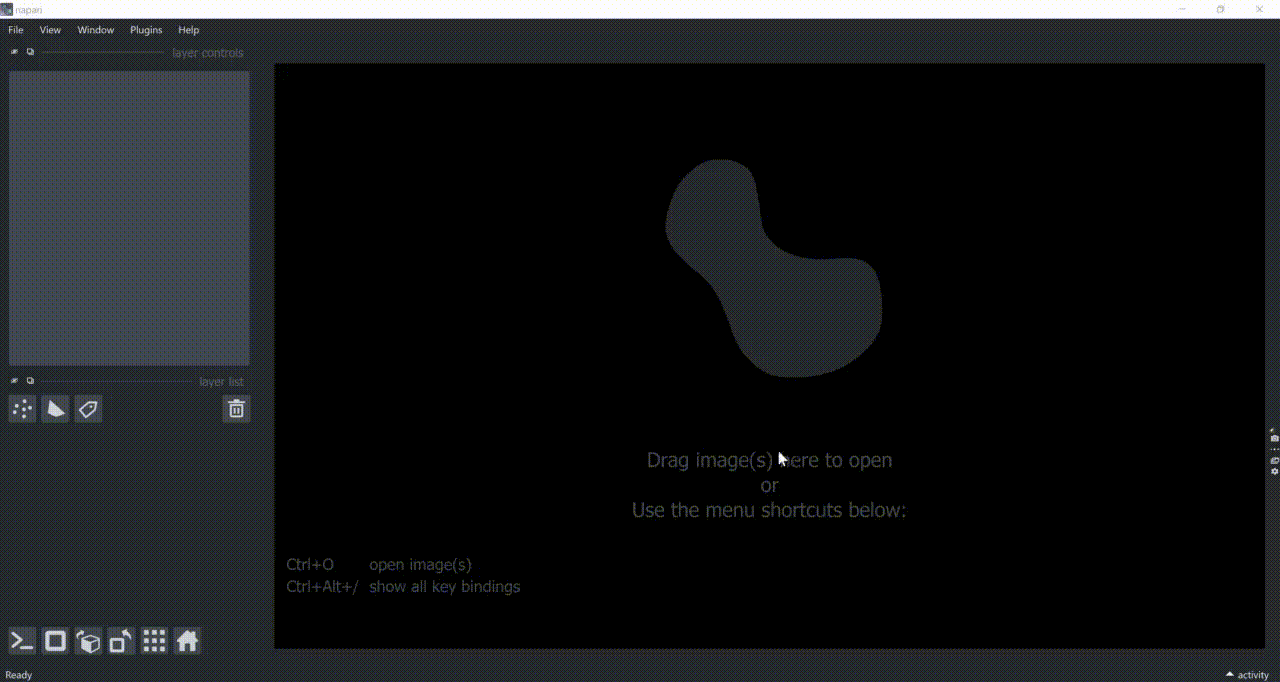This screenshot has width=1280, height=682.
Task: Reset view with home button
Action: coord(187,641)
